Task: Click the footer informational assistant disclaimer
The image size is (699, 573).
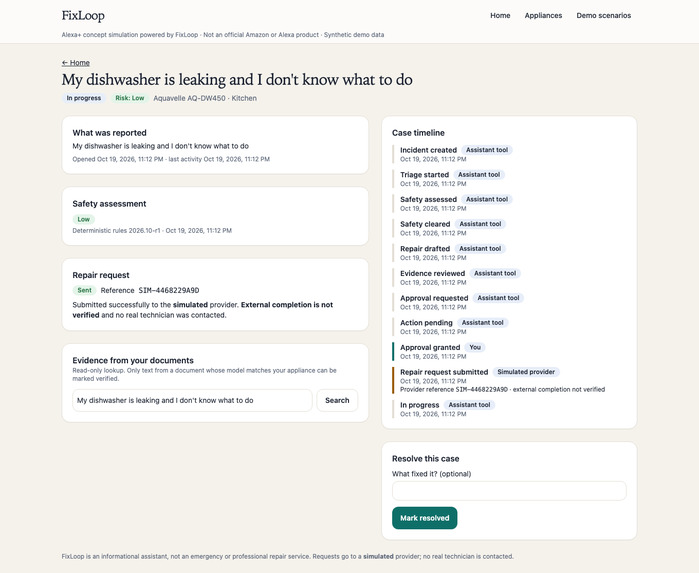Action: pyautogui.click(x=288, y=557)
